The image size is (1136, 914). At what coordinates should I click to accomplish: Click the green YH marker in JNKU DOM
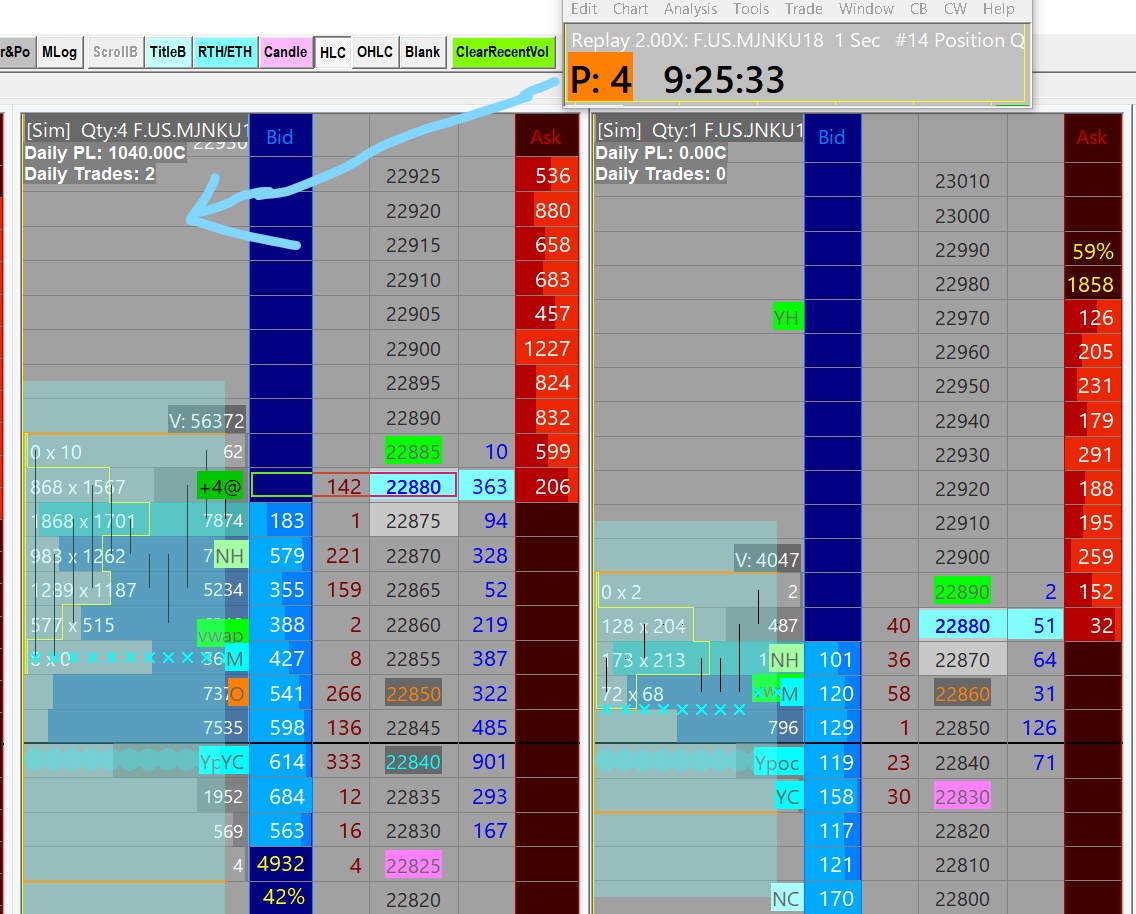pos(788,318)
